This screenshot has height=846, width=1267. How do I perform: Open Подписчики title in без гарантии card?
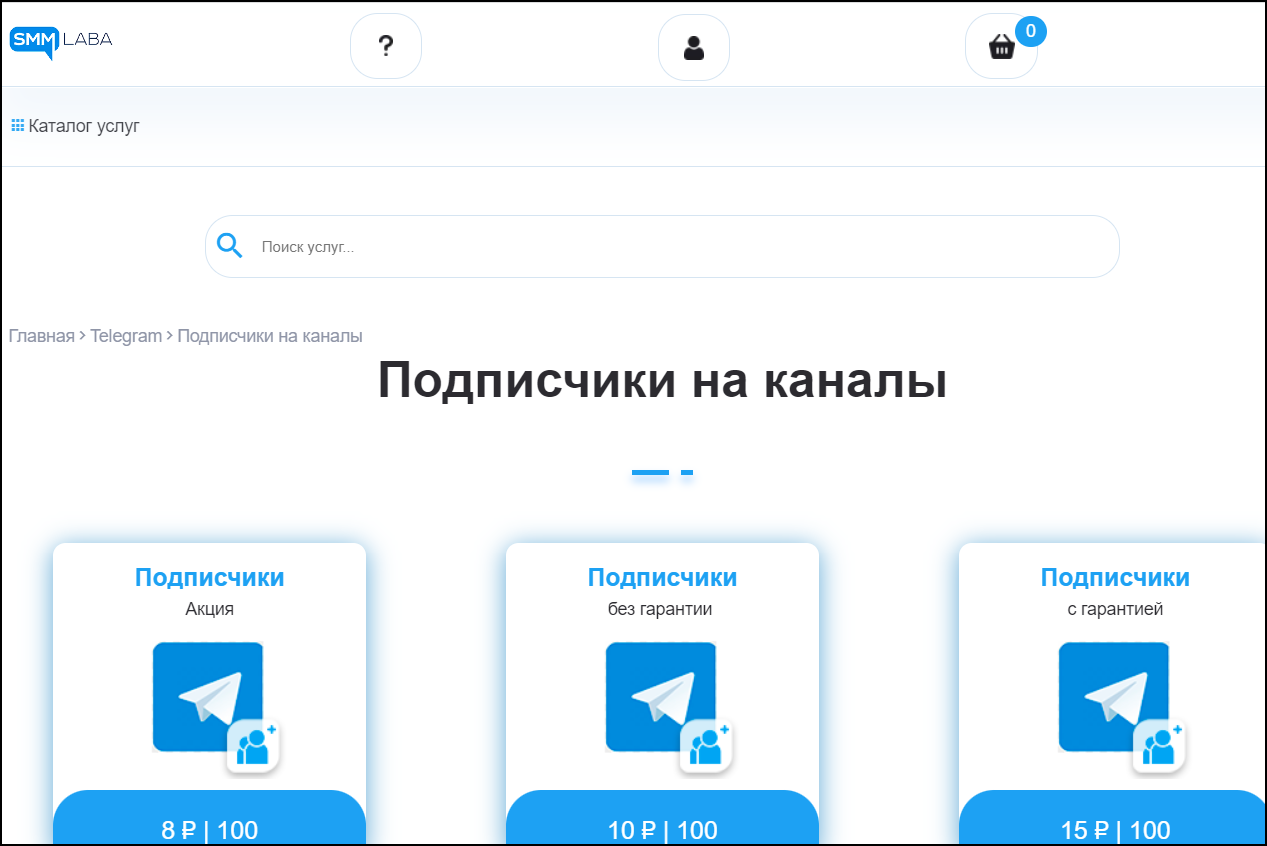click(x=662, y=577)
